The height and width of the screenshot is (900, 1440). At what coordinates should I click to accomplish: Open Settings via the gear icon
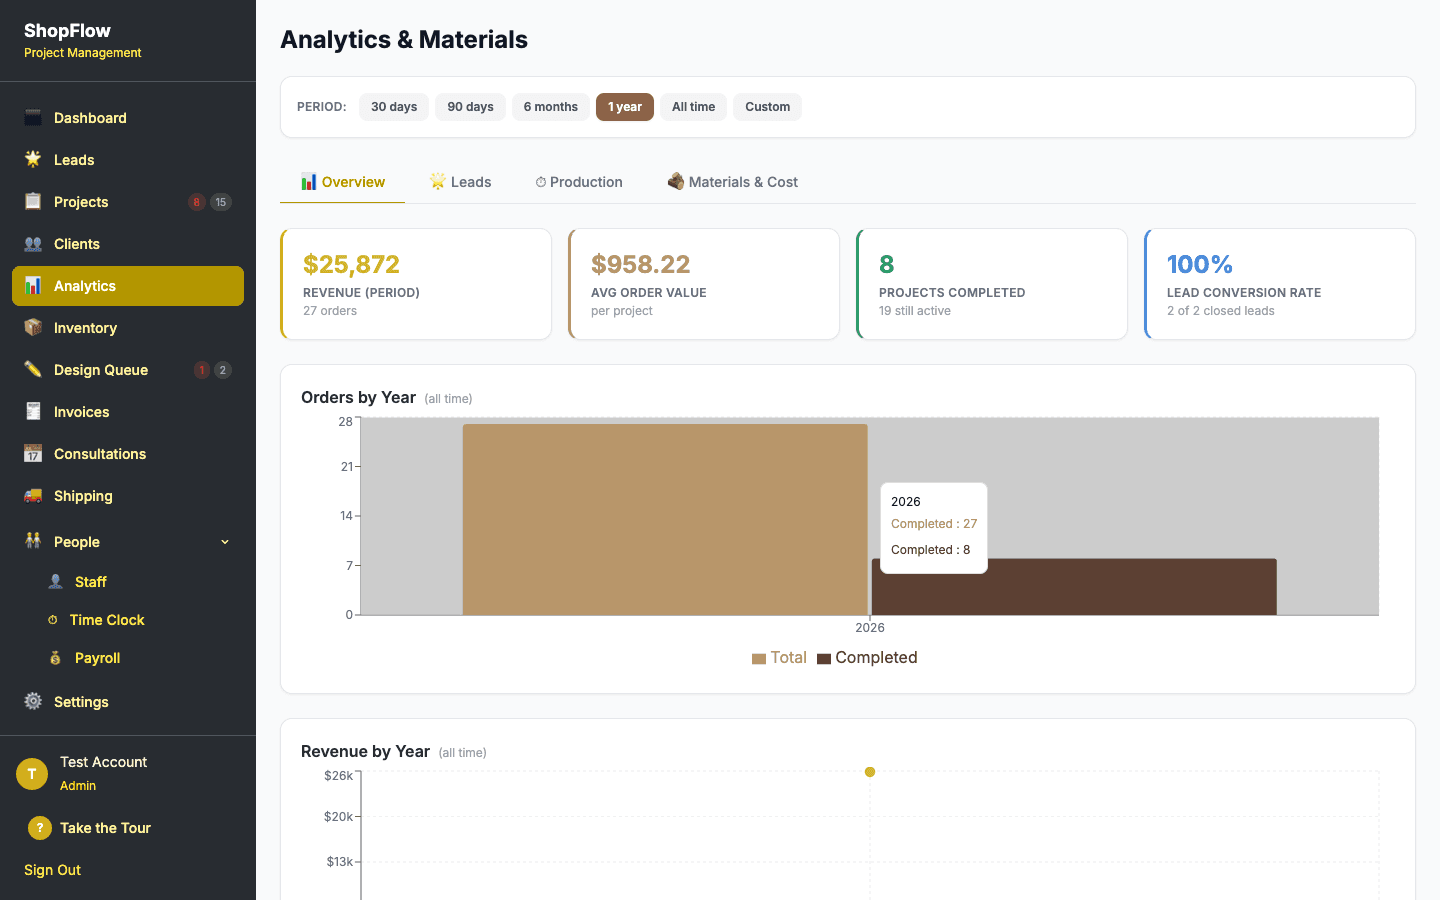31,701
